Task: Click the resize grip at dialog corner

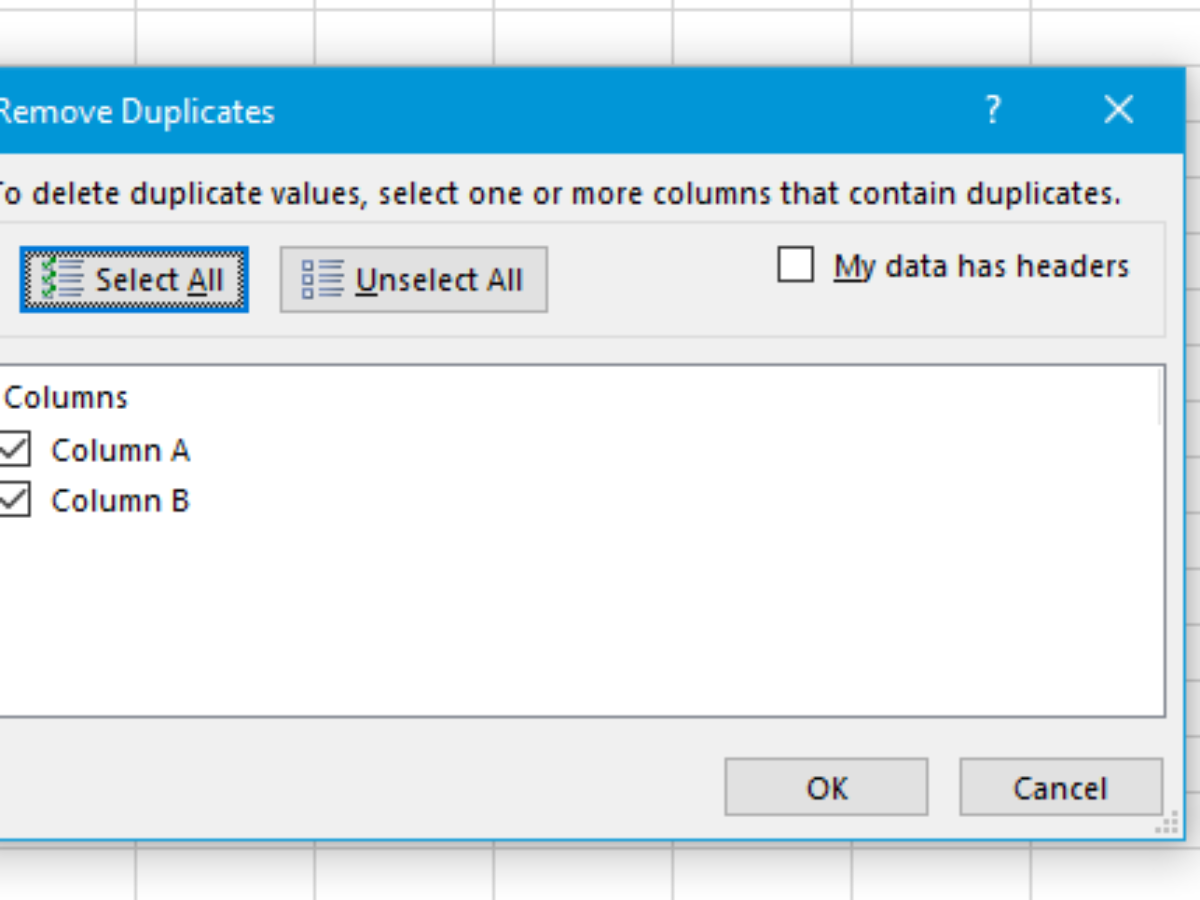Action: tap(1166, 826)
